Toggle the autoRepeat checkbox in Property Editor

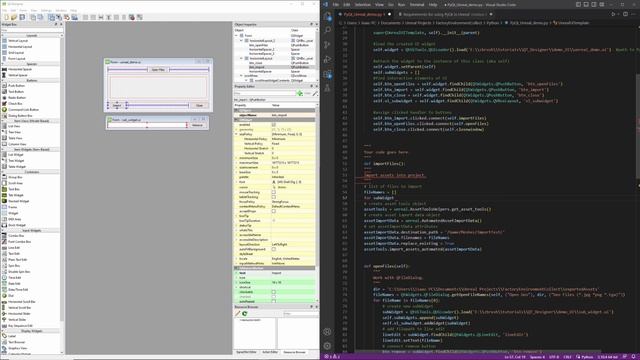[x=273, y=302]
